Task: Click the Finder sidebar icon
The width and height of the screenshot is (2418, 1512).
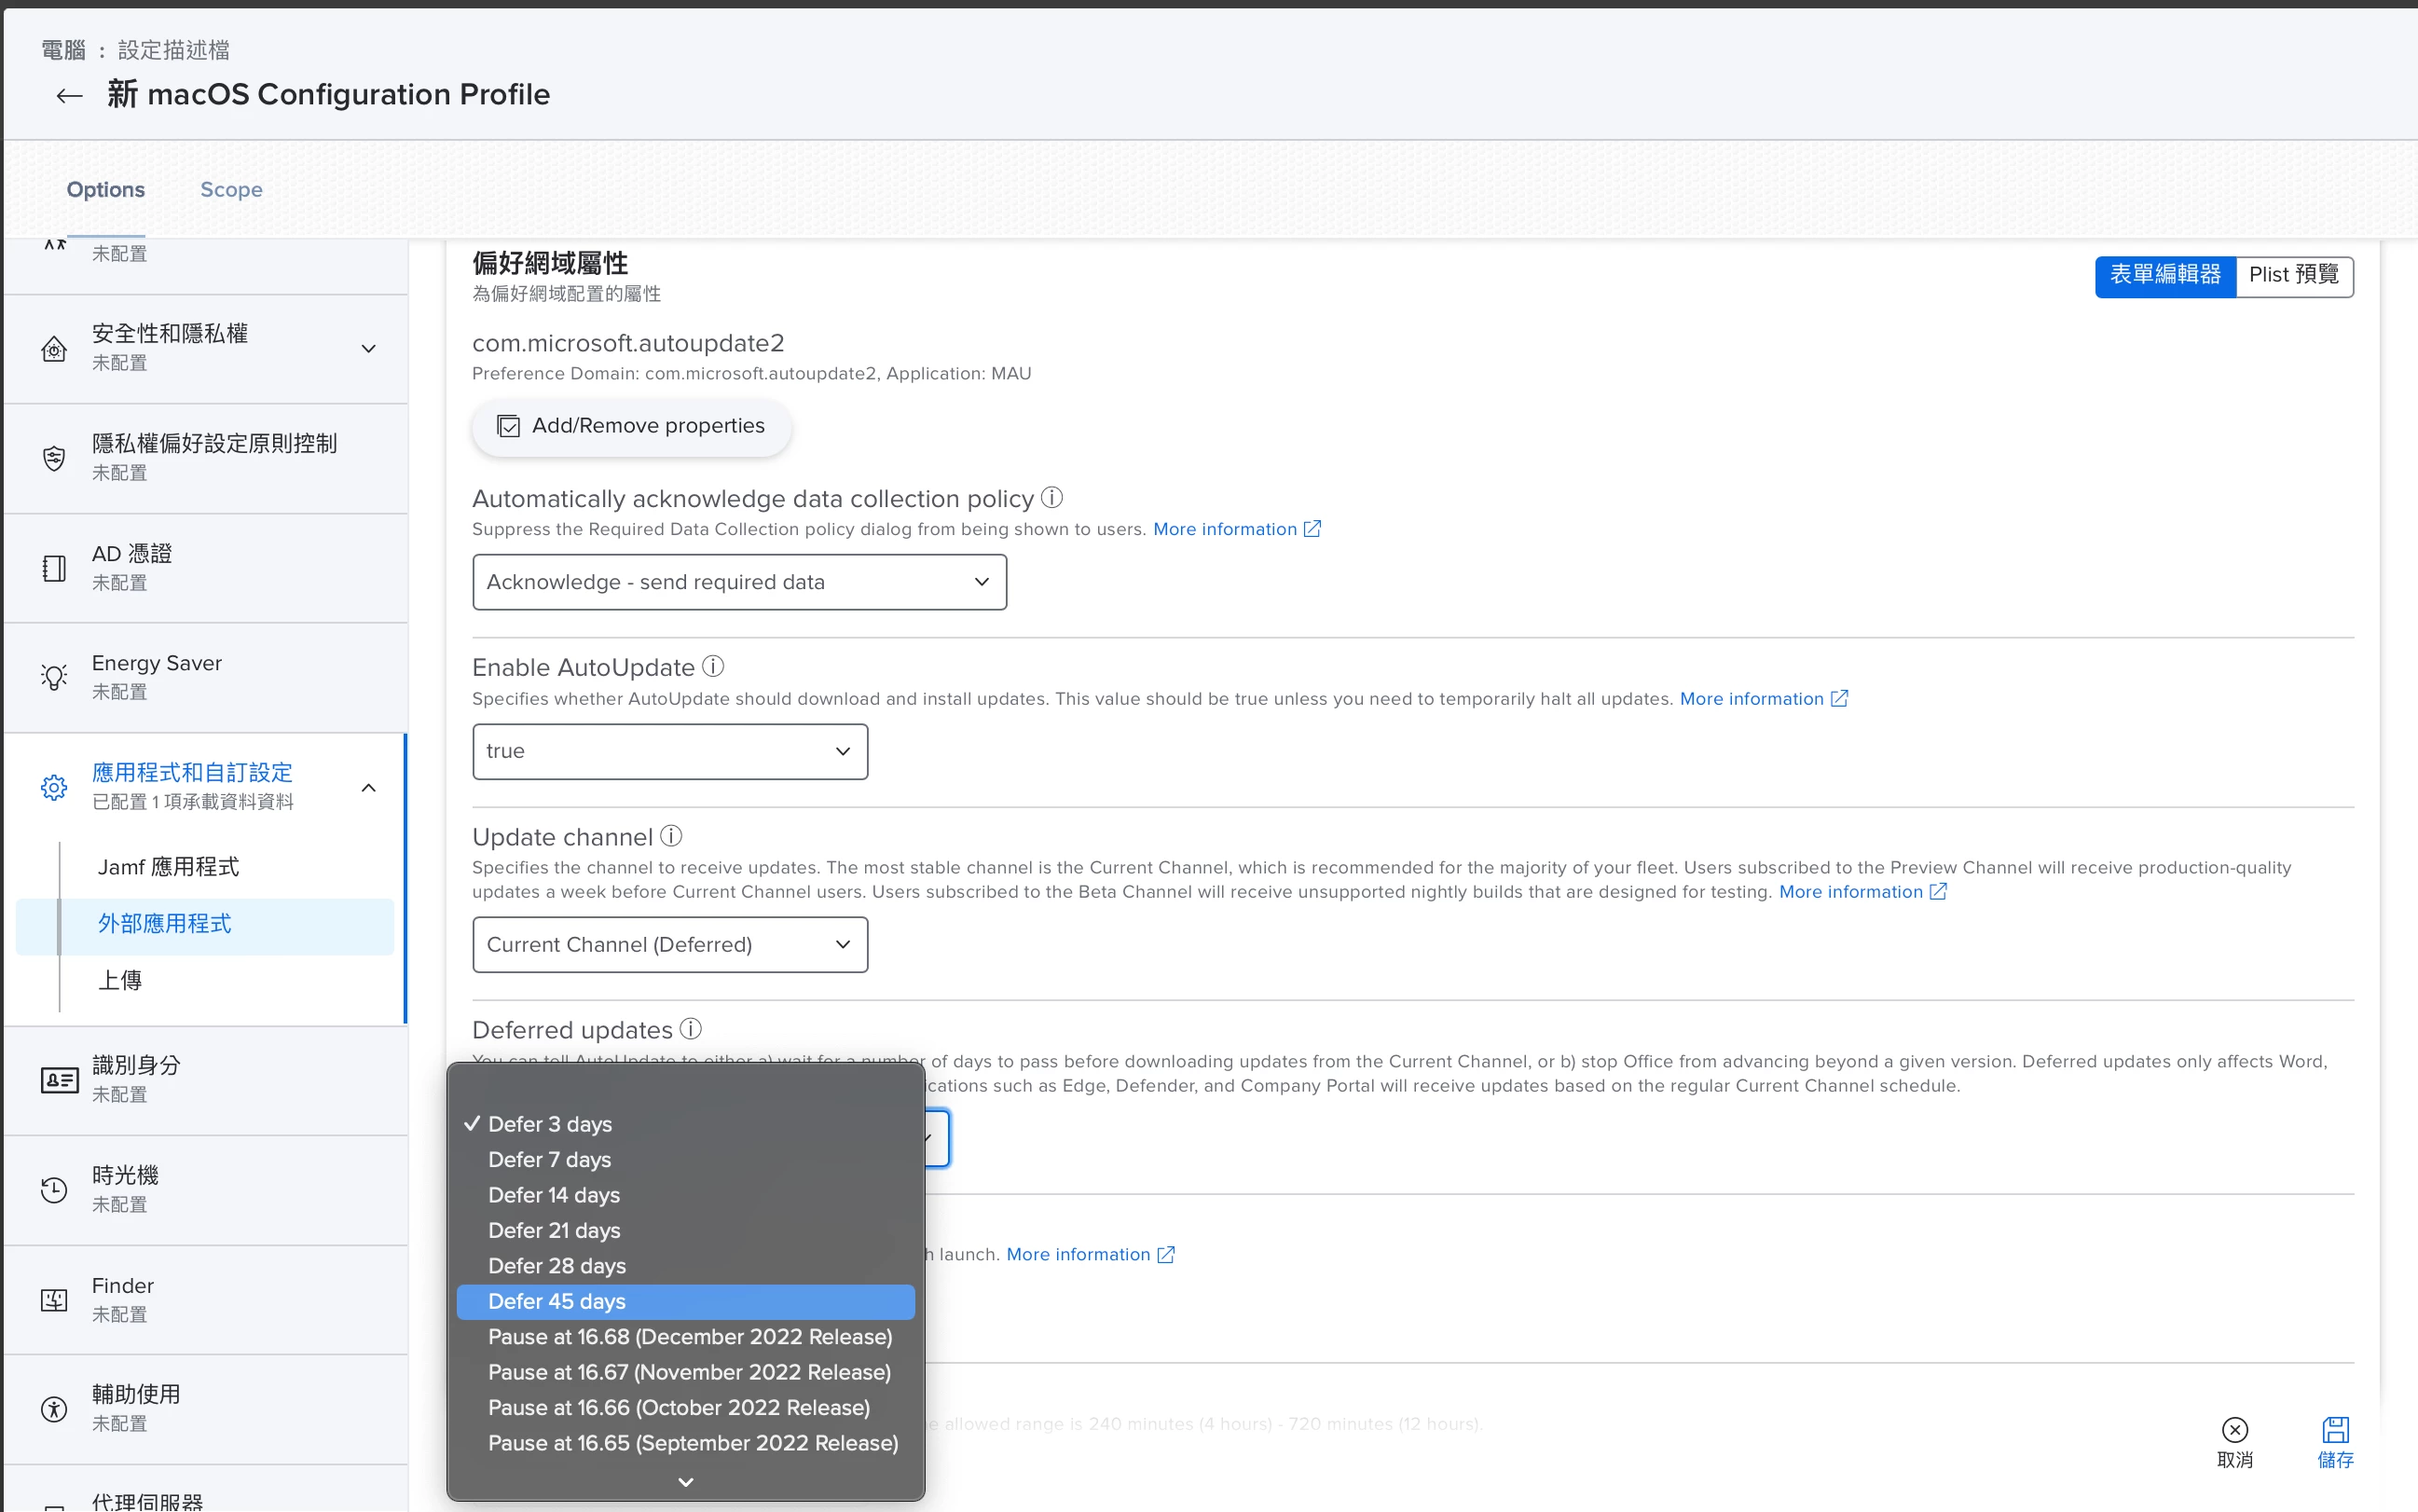Action: (54, 1299)
